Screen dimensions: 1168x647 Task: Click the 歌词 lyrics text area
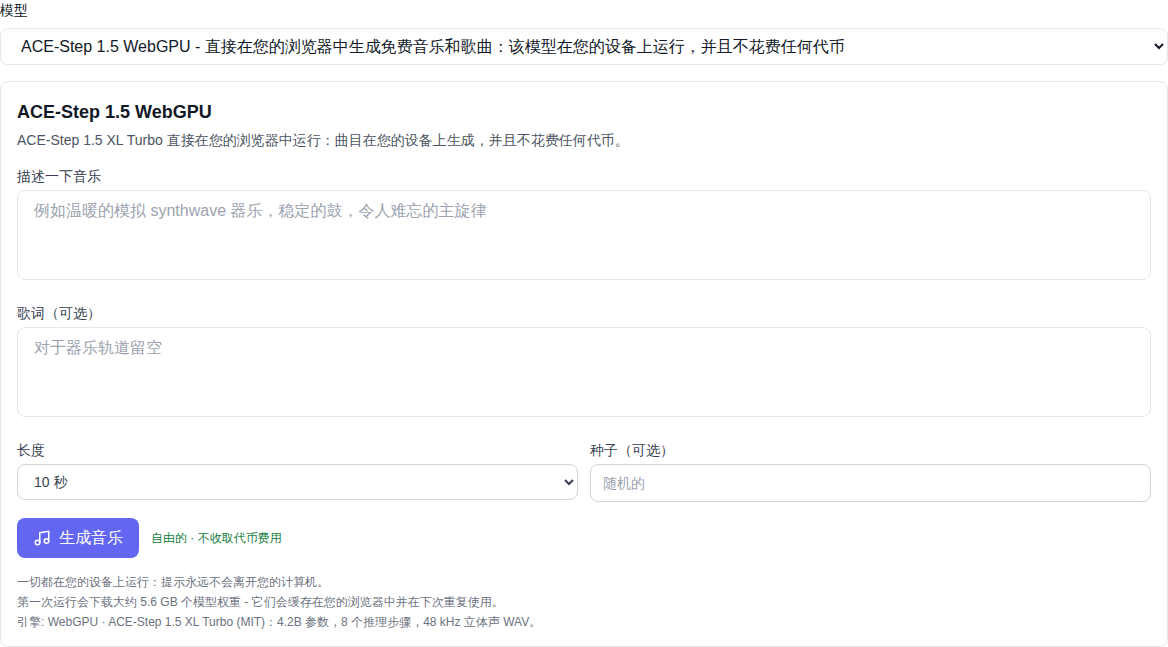pos(583,372)
